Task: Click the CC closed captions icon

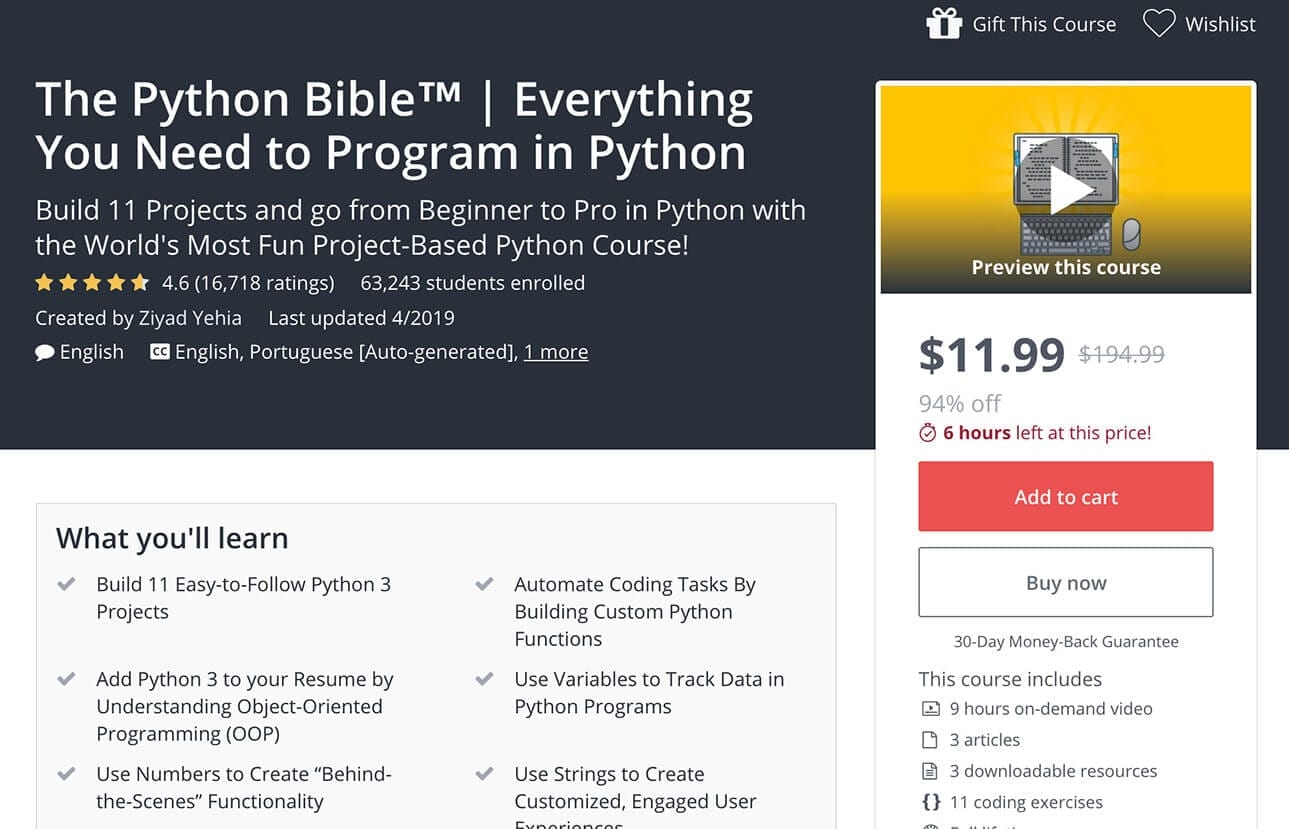Action: tap(159, 352)
